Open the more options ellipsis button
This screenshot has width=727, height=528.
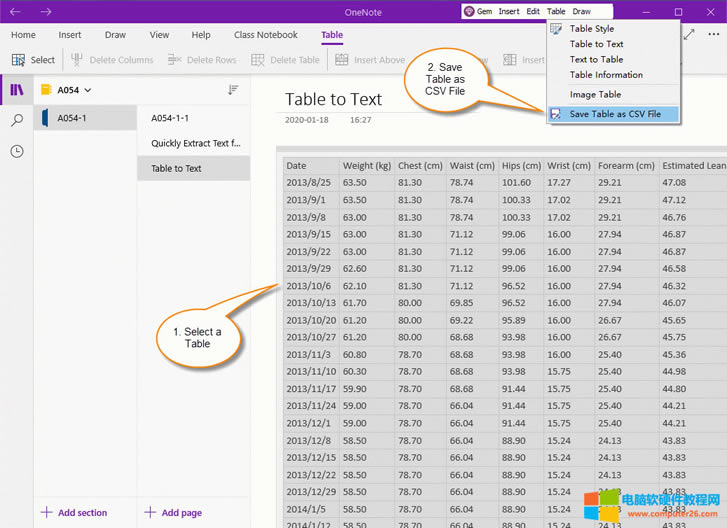click(x=713, y=34)
